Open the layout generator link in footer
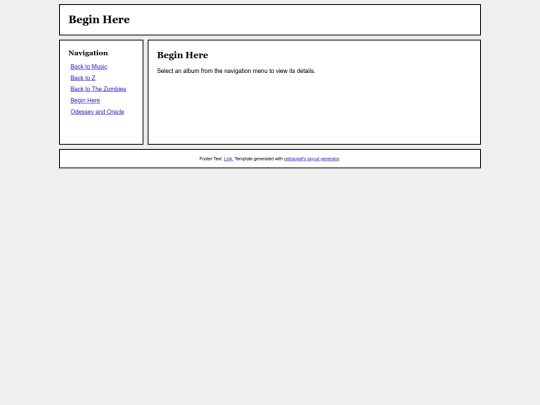The image size is (540, 405). [x=312, y=159]
